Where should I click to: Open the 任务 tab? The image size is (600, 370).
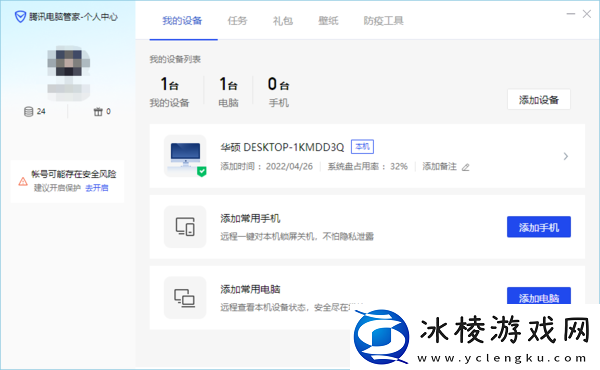(237, 21)
